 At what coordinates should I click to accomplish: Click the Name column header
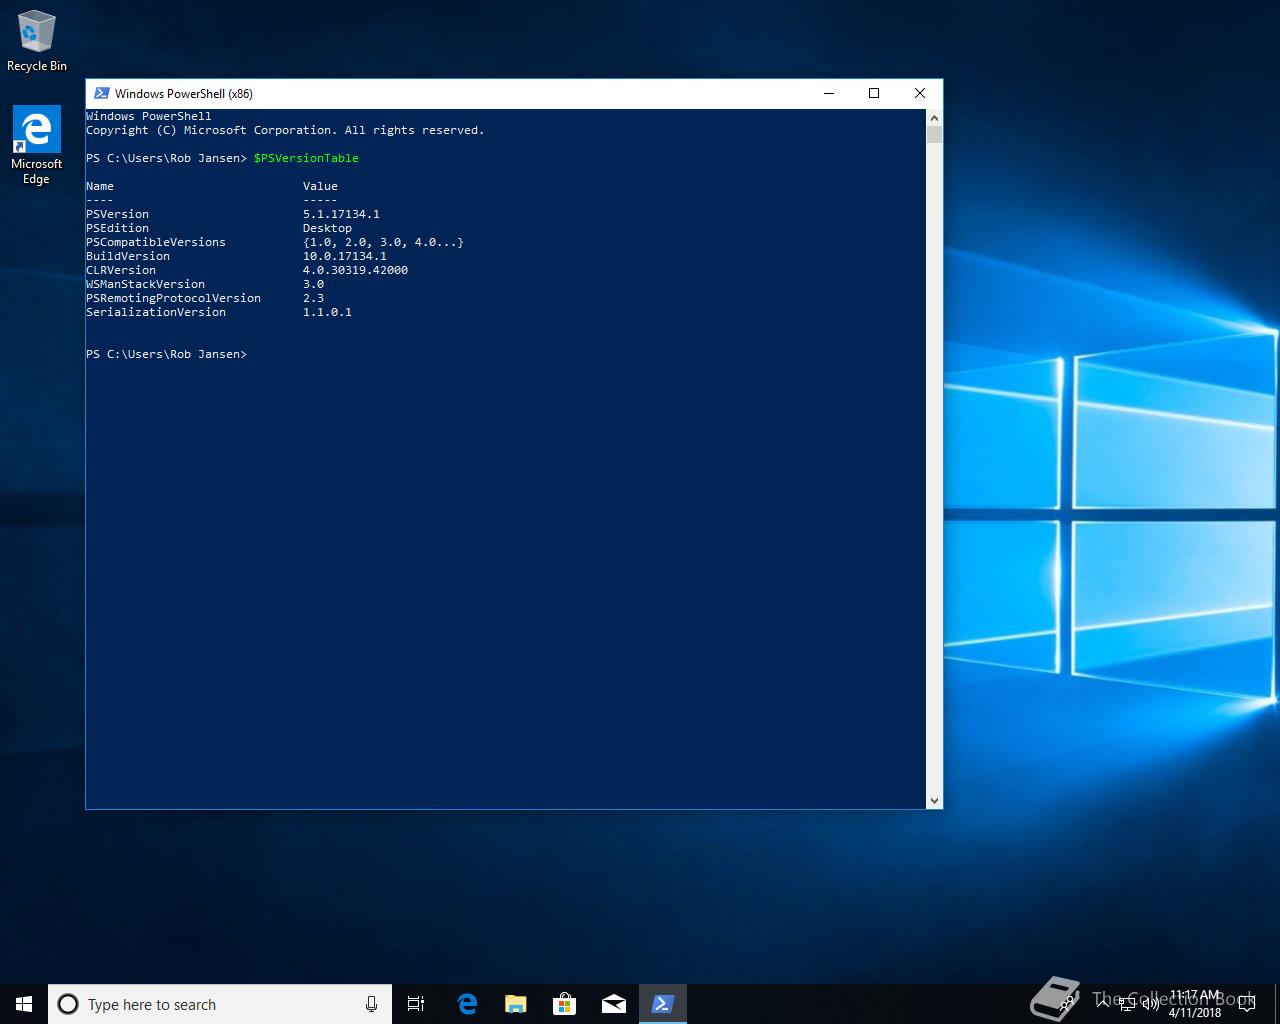[100, 186]
